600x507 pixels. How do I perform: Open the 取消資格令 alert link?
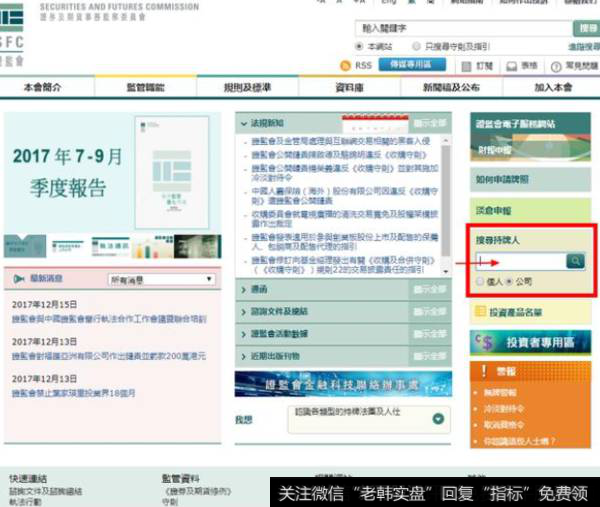(x=504, y=425)
